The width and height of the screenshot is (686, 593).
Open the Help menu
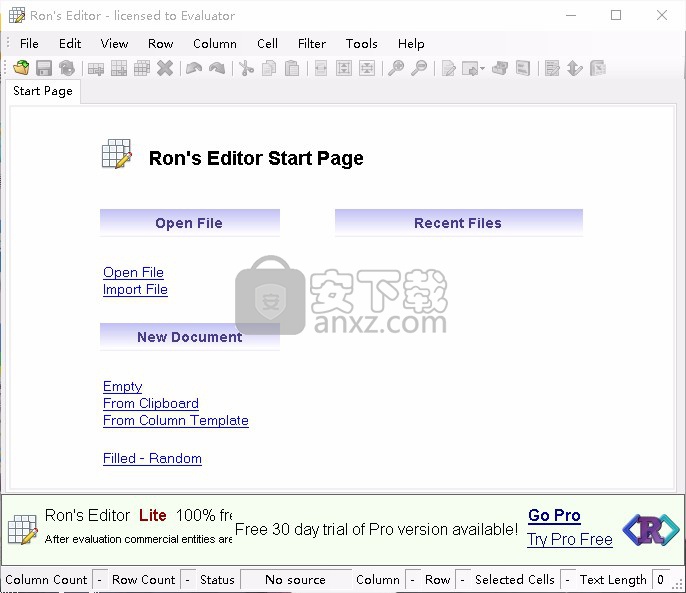click(x=411, y=44)
